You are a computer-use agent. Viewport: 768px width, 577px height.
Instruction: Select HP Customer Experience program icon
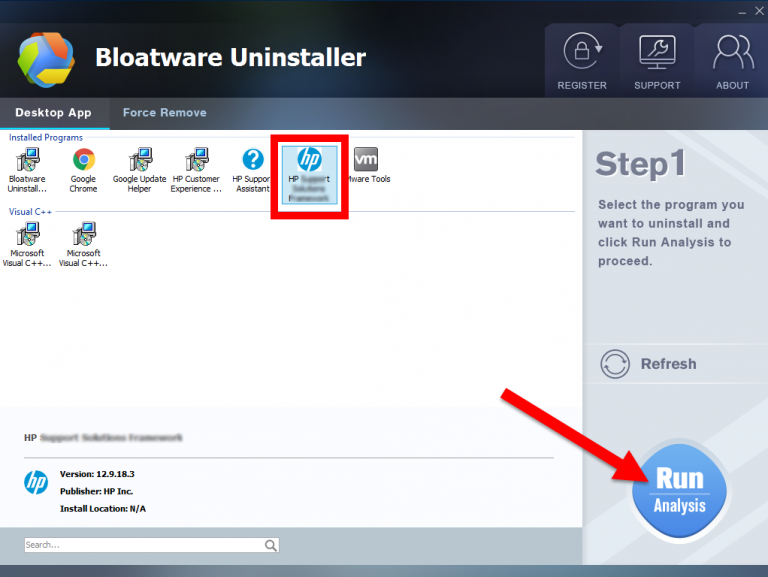coord(196,168)
